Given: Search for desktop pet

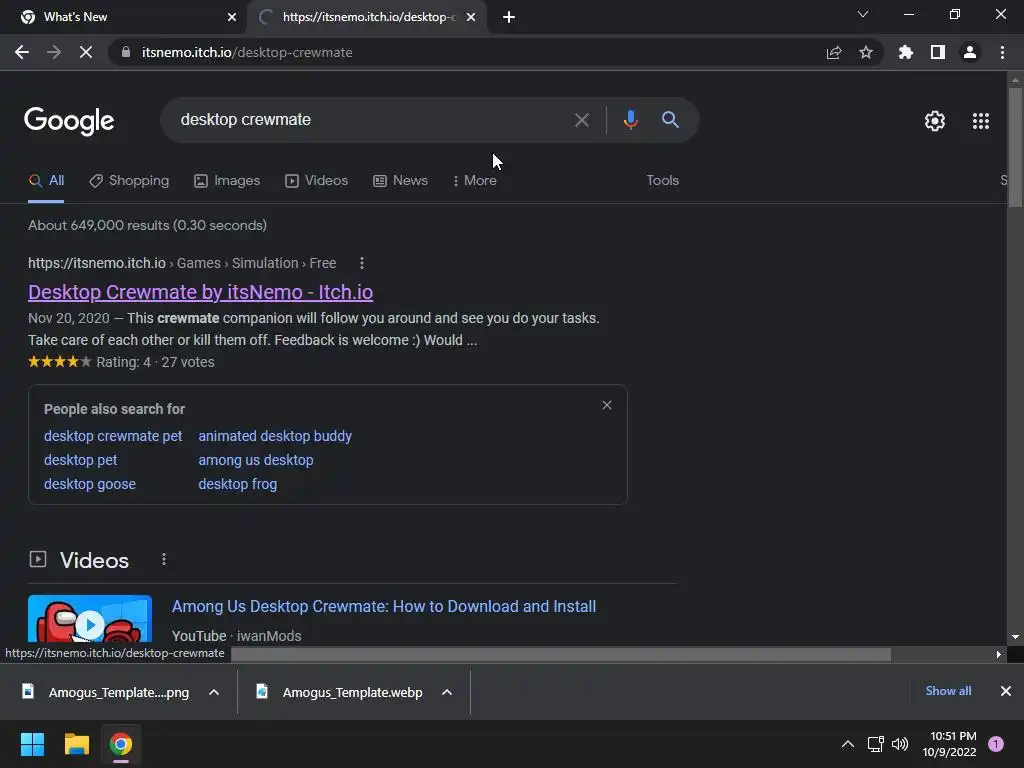Looking at the screenshot, I should tap(80, 460).
